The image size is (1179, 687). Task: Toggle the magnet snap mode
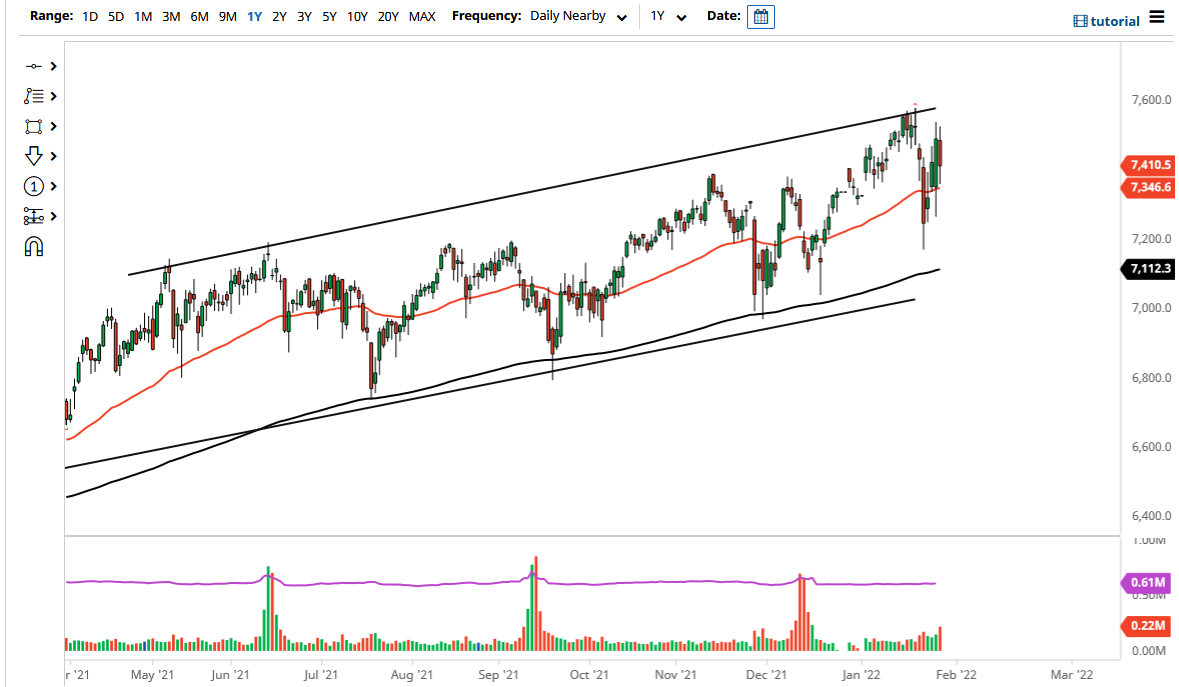[x=34, y=246]
